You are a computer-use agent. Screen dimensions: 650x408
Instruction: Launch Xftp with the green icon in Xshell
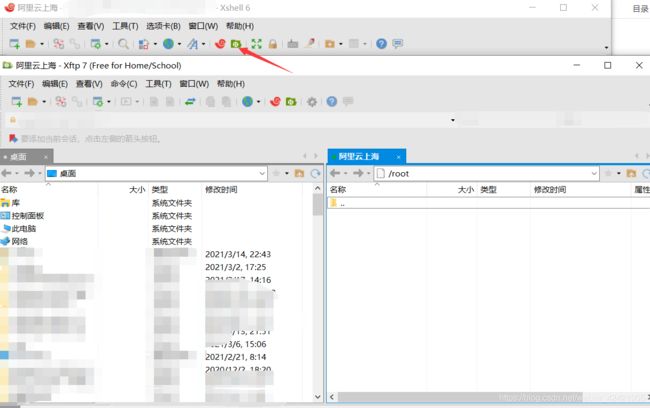(x=236, y=44)
